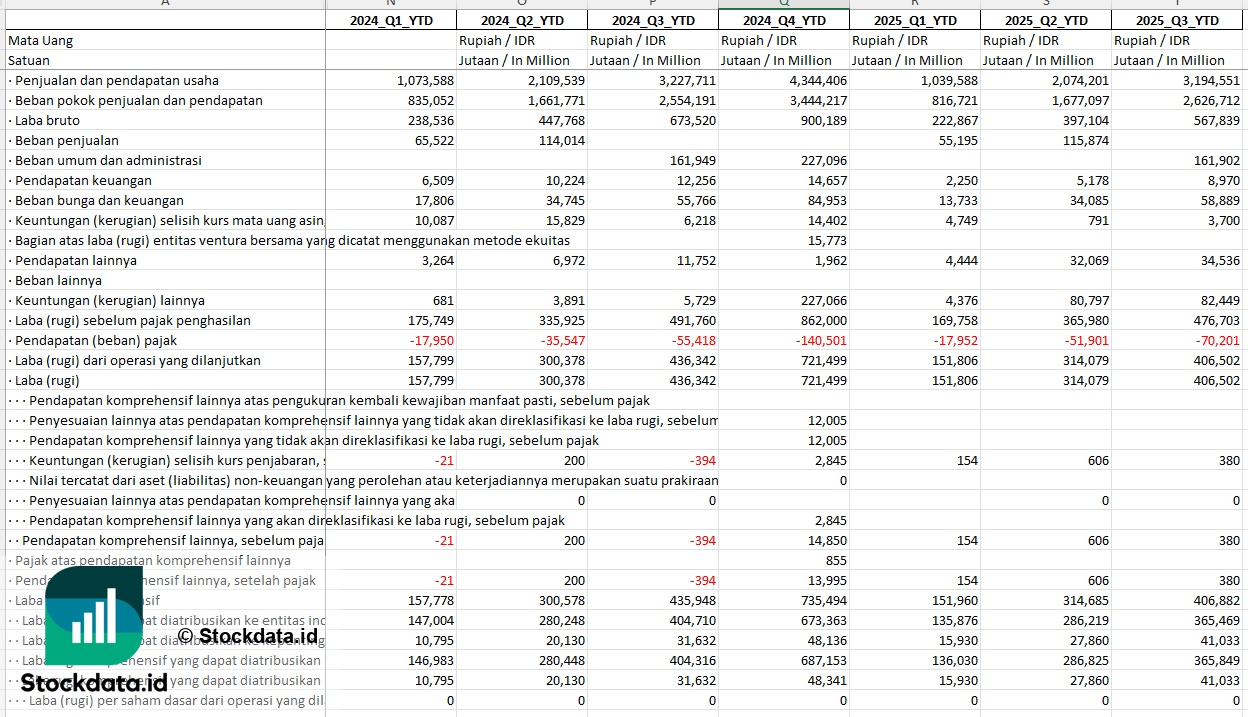Click the Satuan row label
Viewport: 1248px width, 717px height.
(29, 60)
